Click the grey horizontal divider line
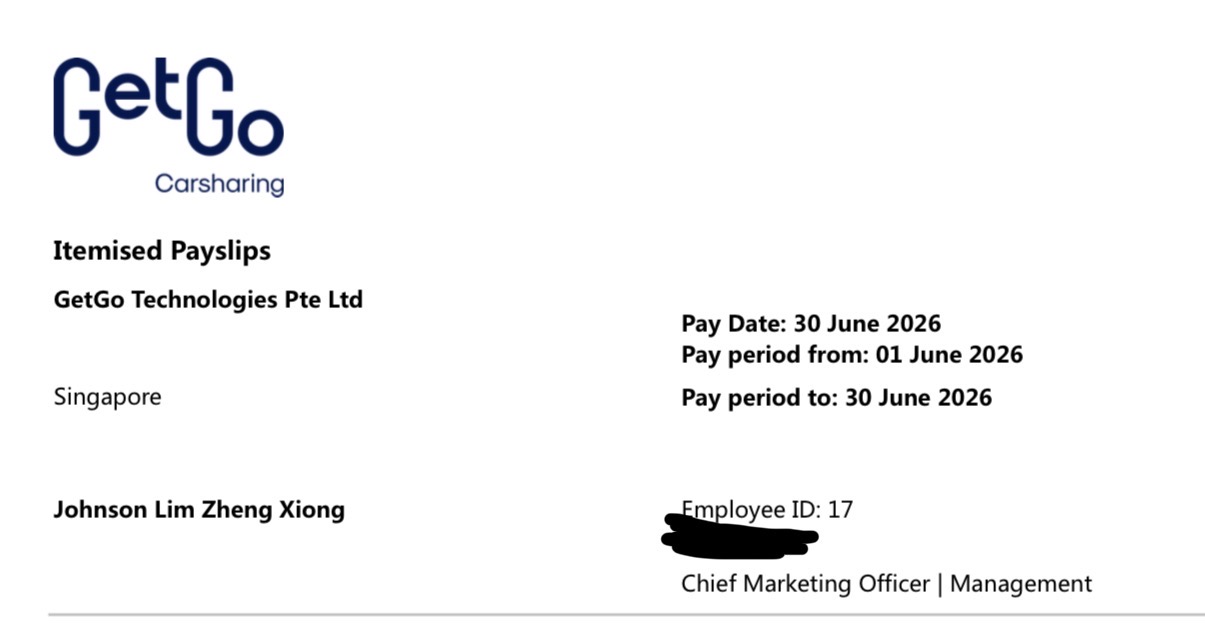The width and height of the screenshot is (1205, 634). [626, 614]
